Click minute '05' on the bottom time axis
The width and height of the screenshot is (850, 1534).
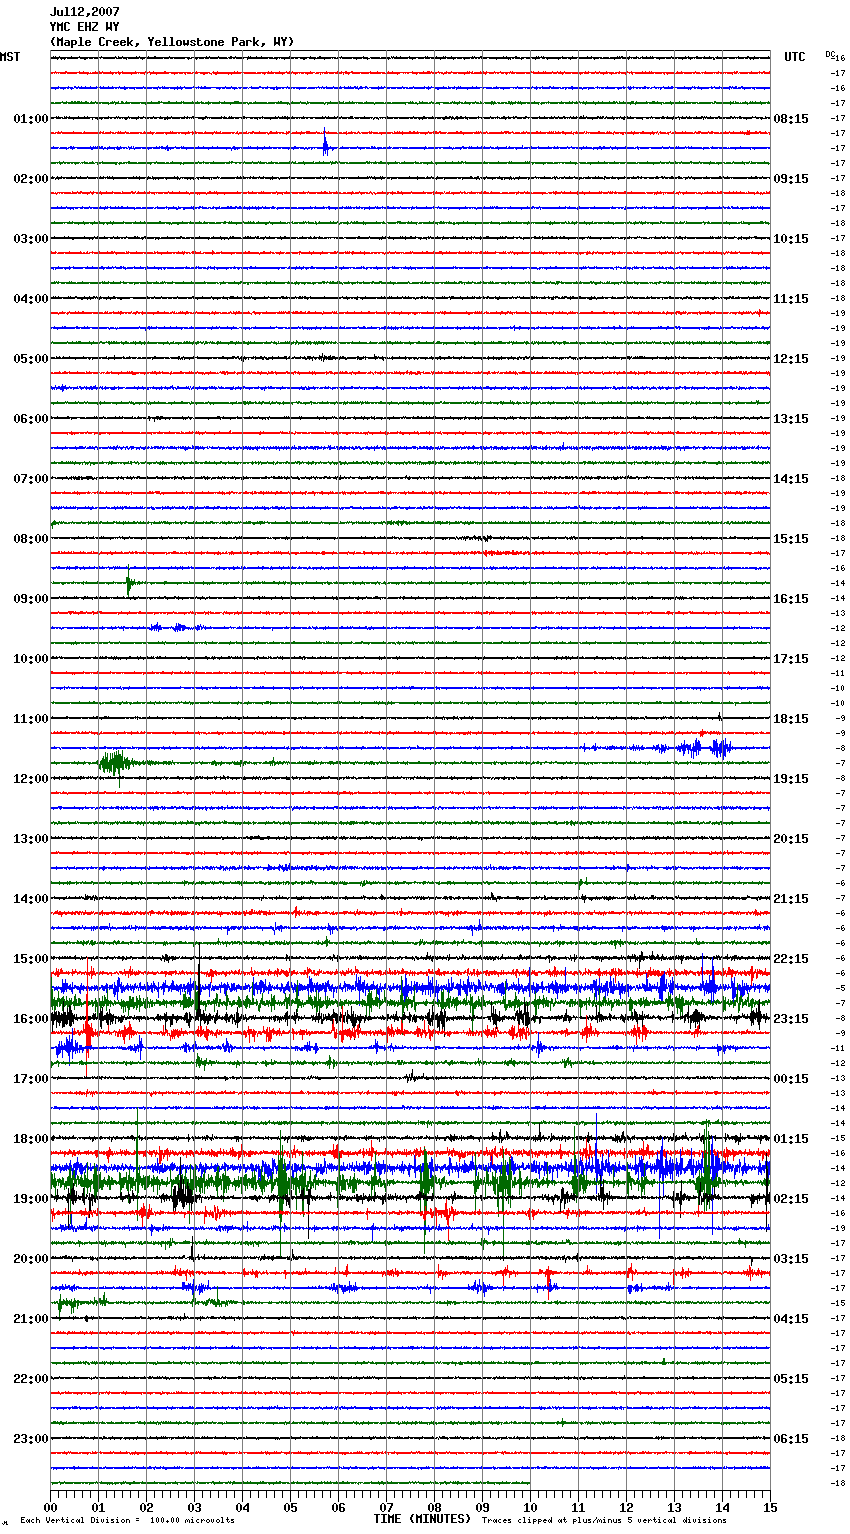click(291, 1507)
